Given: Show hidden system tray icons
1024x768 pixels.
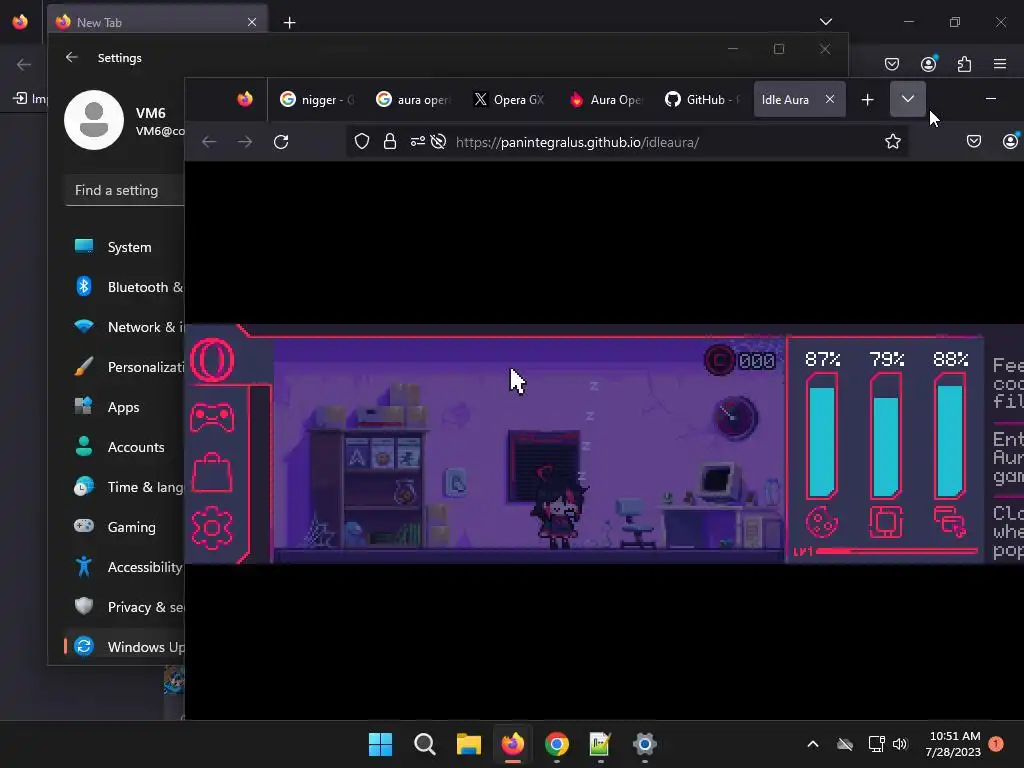Looking at the screenshot, I should click(x=812, y=744).
